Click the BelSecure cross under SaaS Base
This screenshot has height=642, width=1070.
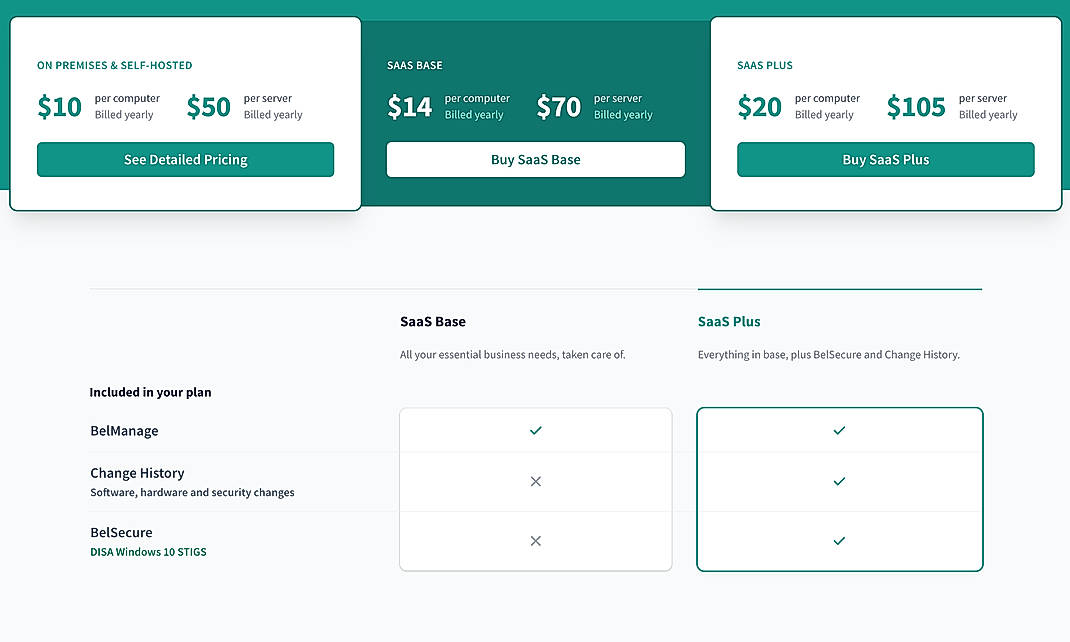(x=535, y=540)
